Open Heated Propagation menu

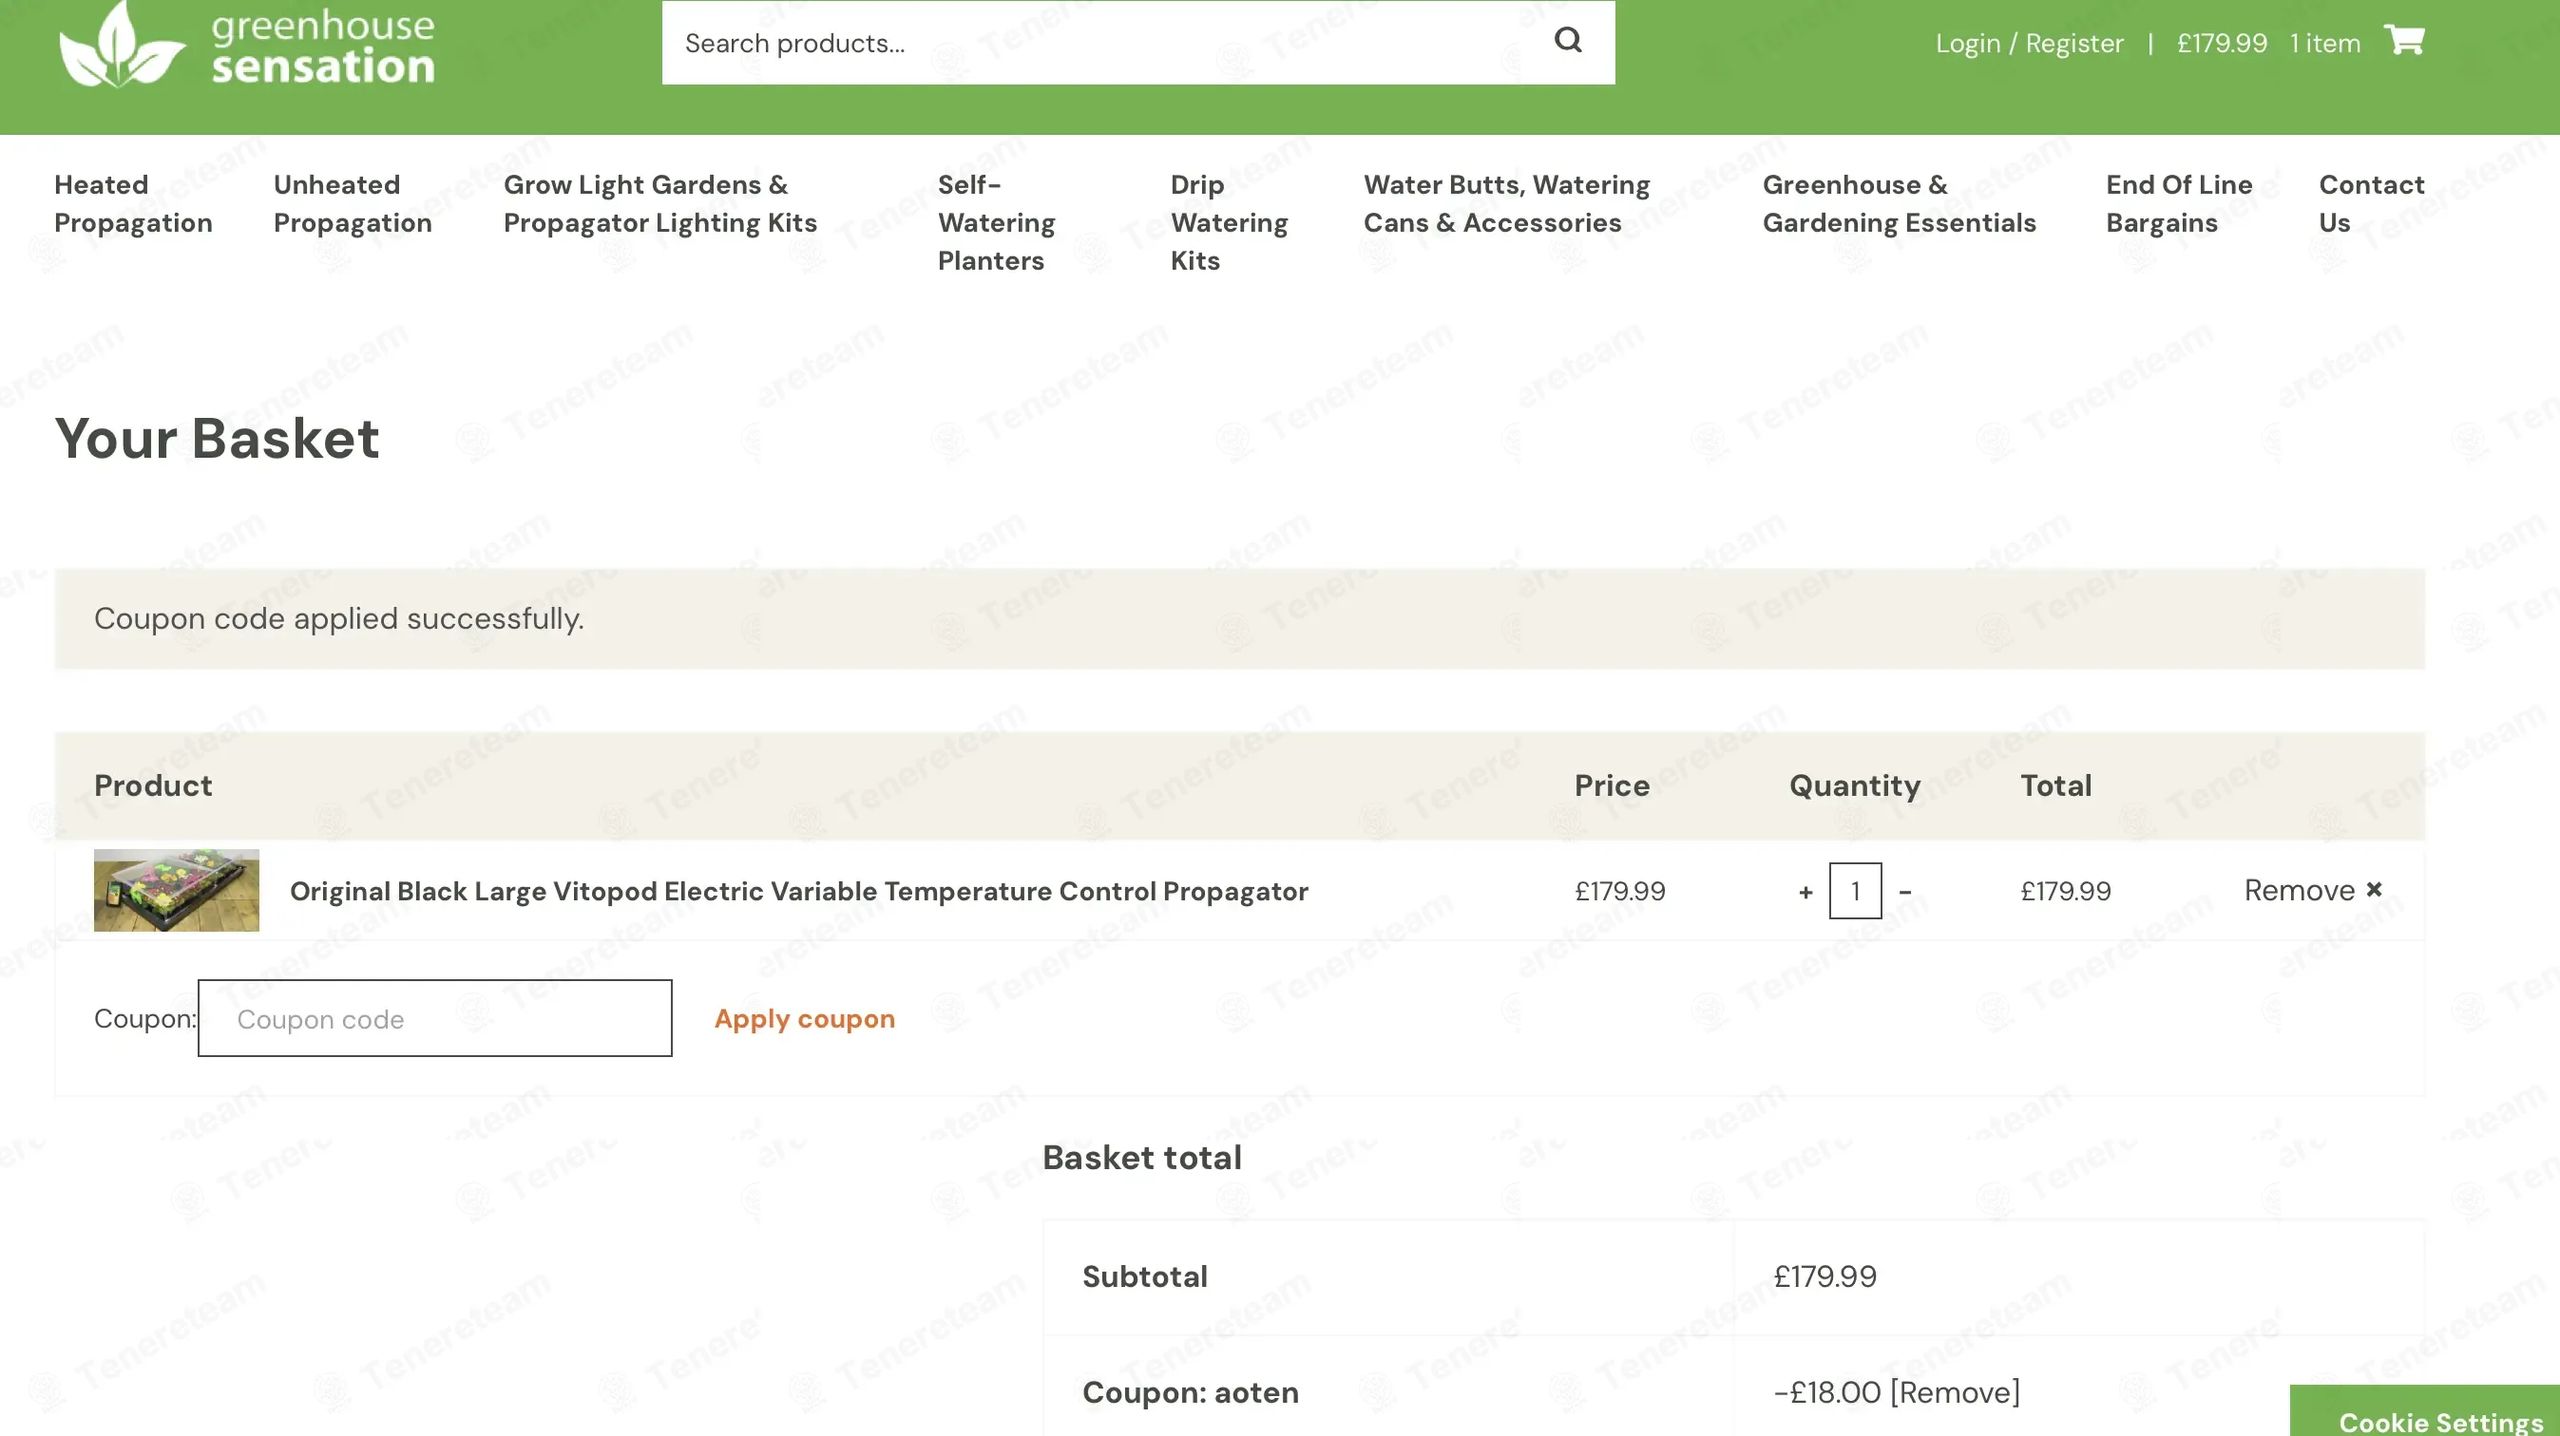click(133, 203)
